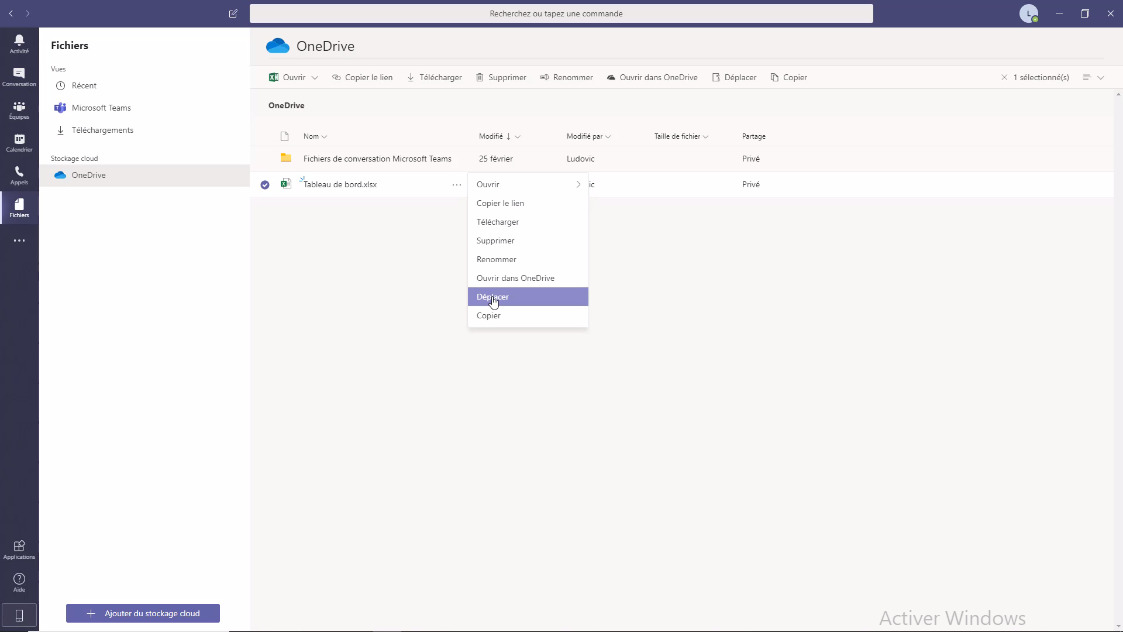Uncheck the selected Tableau de bord.xlsx row
Viewport: 1123px width, 632px height.
[x=265, y=185]
